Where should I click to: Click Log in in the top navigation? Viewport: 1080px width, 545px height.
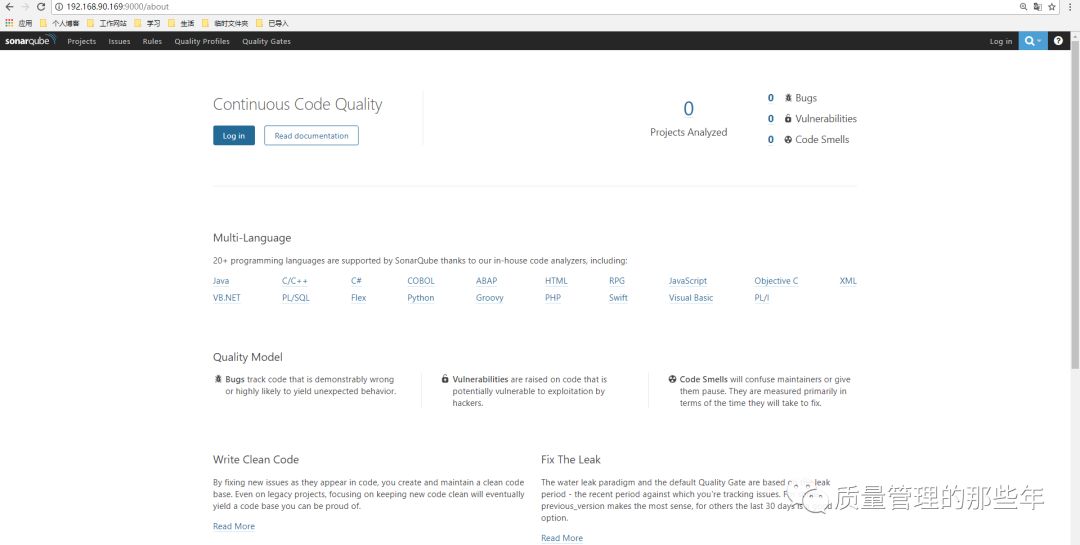coord(1001,41)
